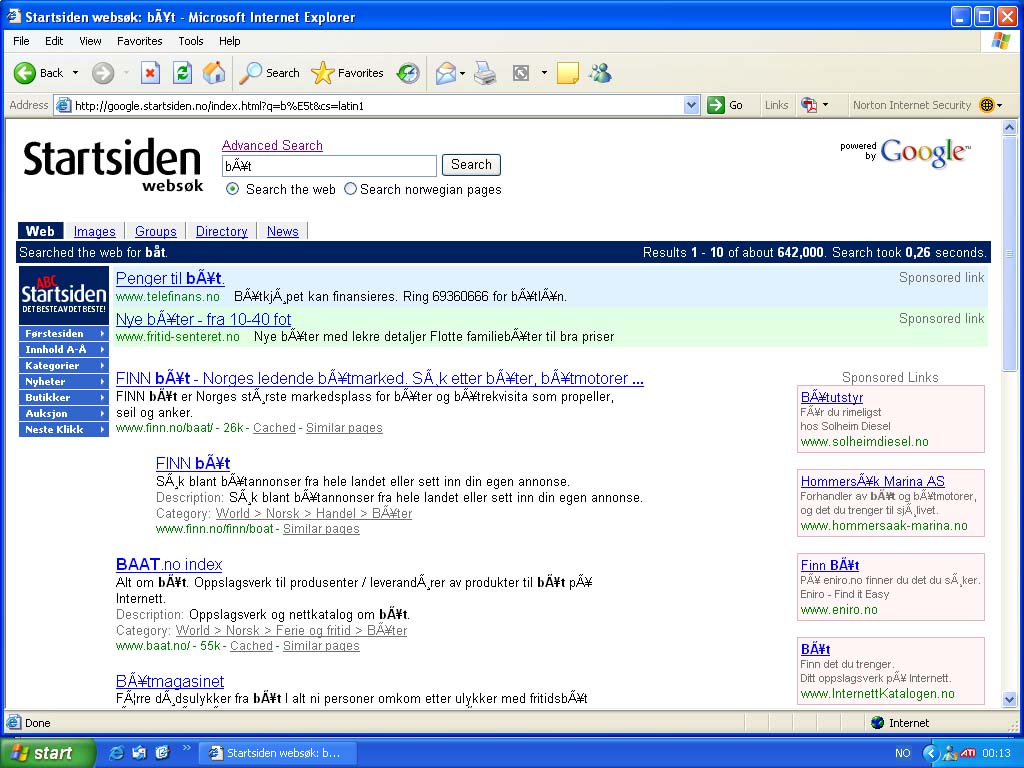Click the address bar URL field
Screen dimensions: 1024x768
(378, 105)
